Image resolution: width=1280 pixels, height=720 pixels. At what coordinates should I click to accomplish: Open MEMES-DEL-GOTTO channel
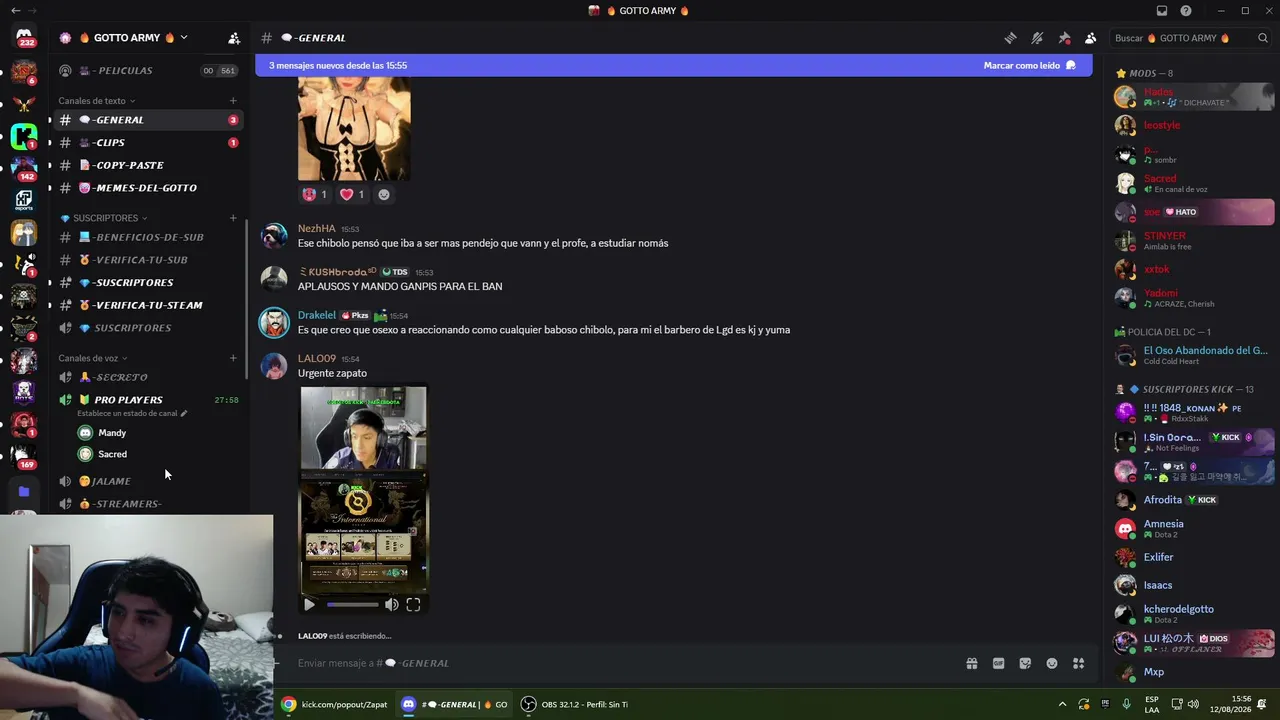[148, 188]
